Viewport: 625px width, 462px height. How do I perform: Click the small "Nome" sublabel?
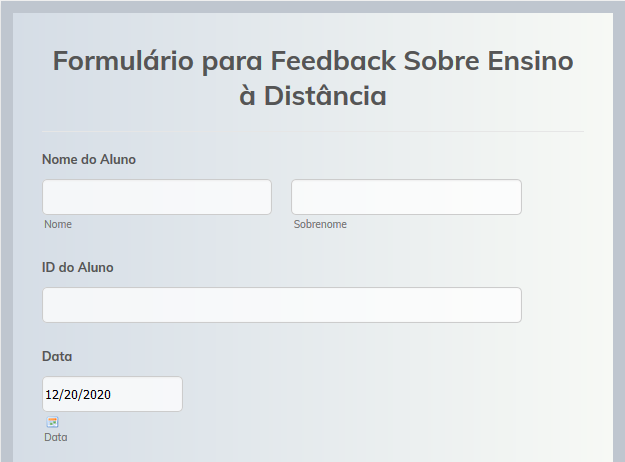[x=58, y=225]
